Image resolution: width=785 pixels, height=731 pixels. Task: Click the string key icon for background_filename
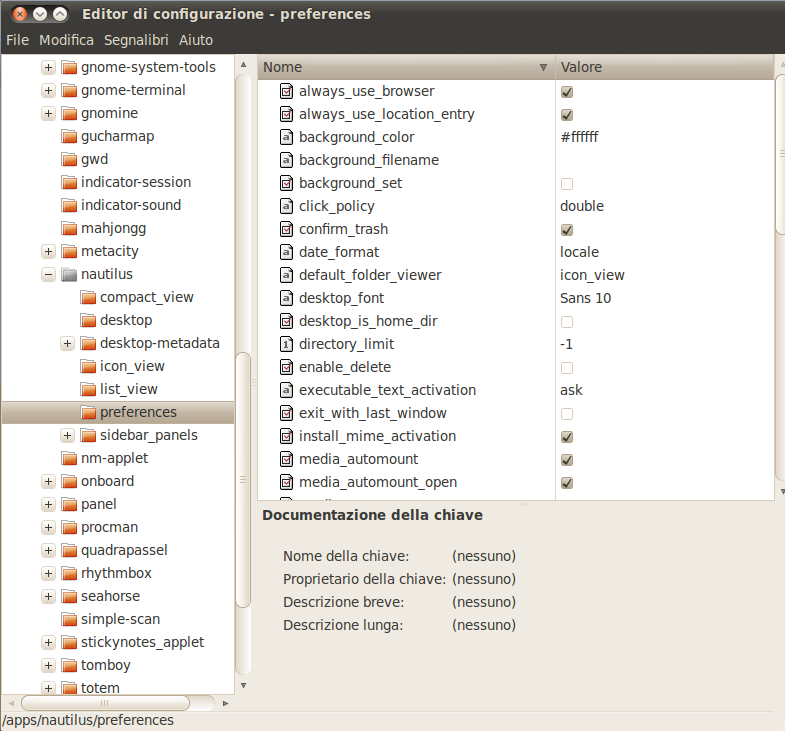coord(286,160)
